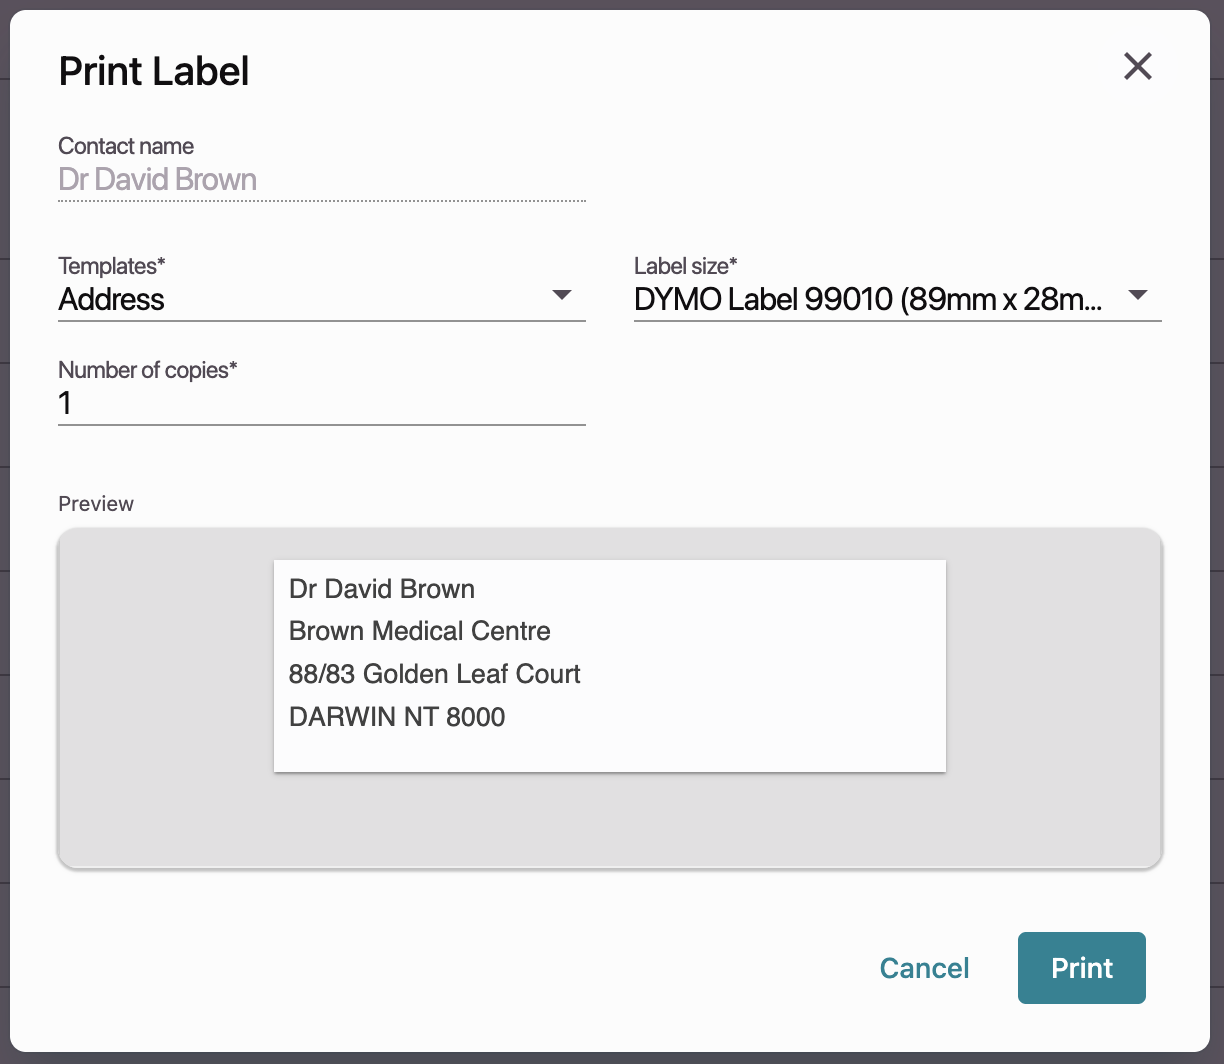The image size is (1224, 1064).
Task: Expand the Templates dropdown arrow
Action: pos(562,296)
